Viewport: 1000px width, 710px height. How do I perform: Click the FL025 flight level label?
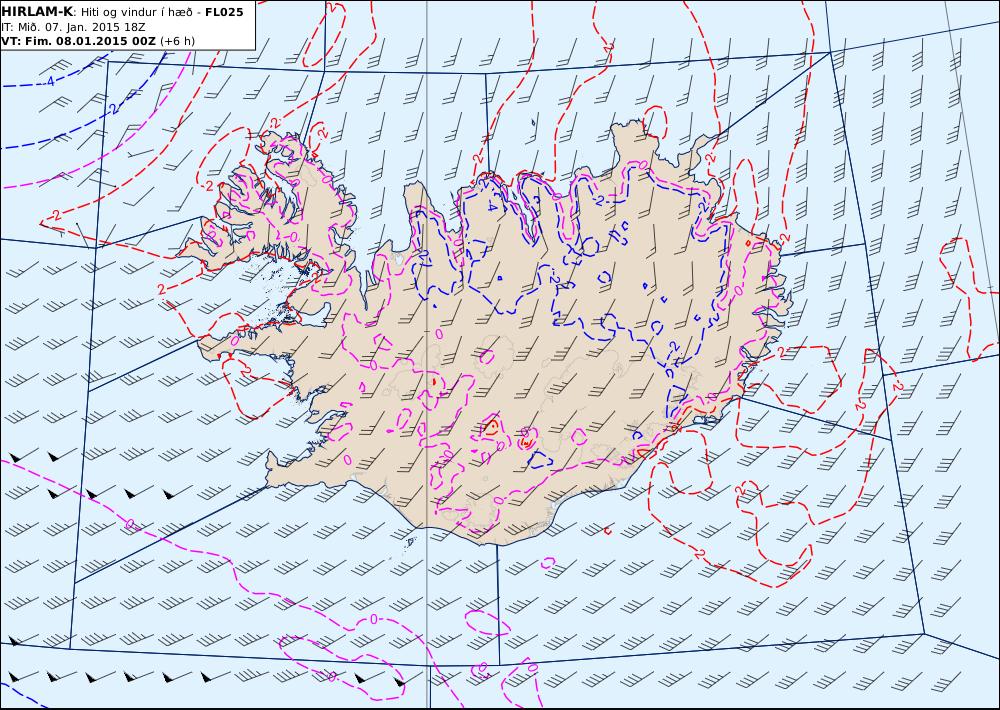tap(224, 11)
